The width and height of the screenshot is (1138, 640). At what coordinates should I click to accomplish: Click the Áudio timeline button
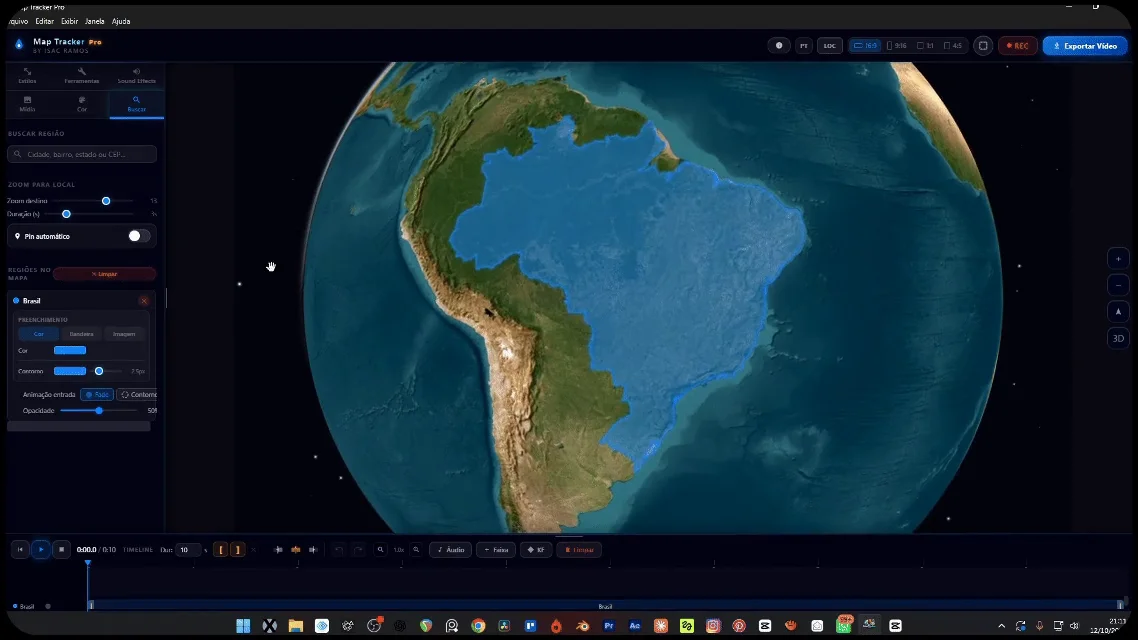(x=451, y=550)
